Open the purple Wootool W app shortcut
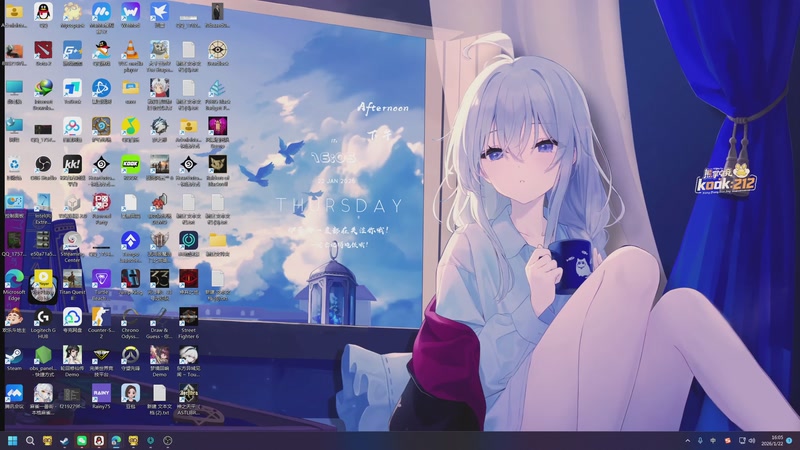Image resolution: width=800 pixels, height=450 pixels. point(131,12)
